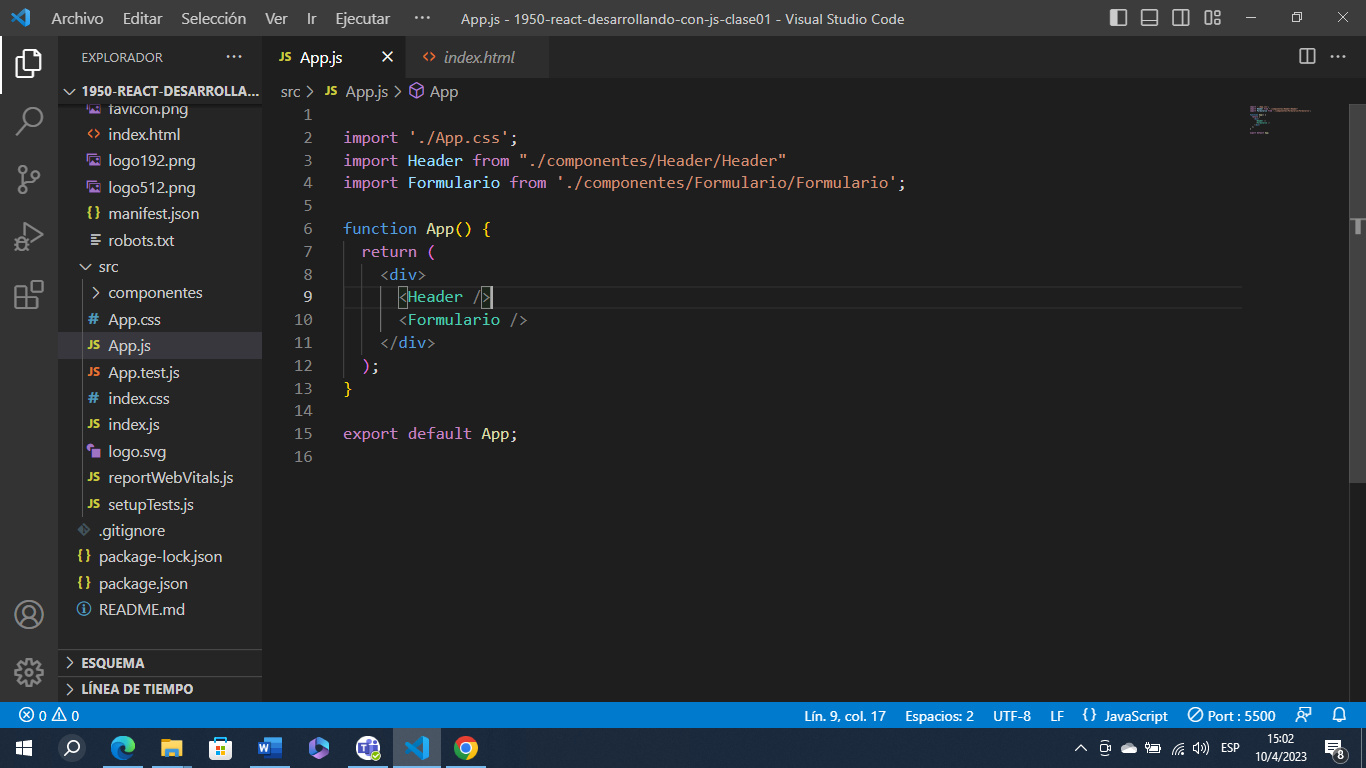Screen dimensions: 1366x768
Task: Open logo192.png in the explorer
Action: click(160, 161)
